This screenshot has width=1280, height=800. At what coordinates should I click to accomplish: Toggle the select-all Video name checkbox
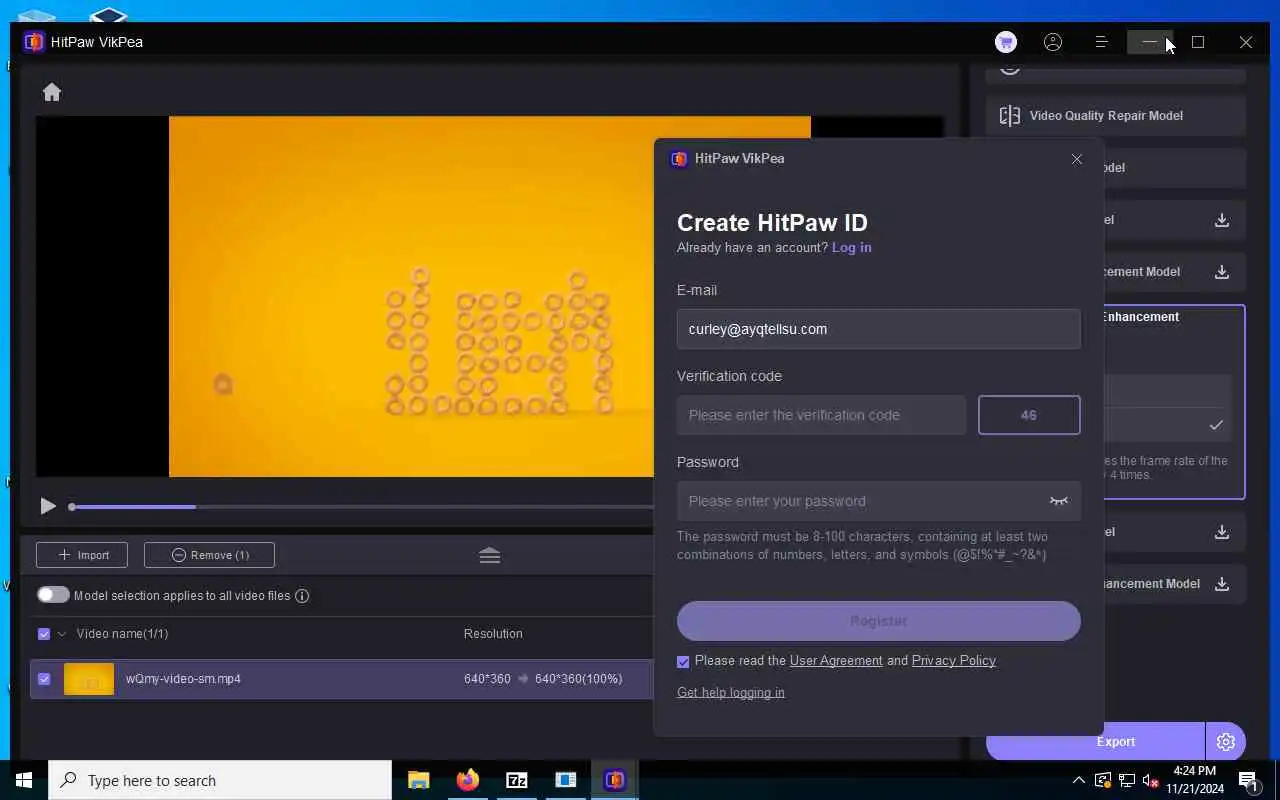pyautogui.click(x=44, y=634)
